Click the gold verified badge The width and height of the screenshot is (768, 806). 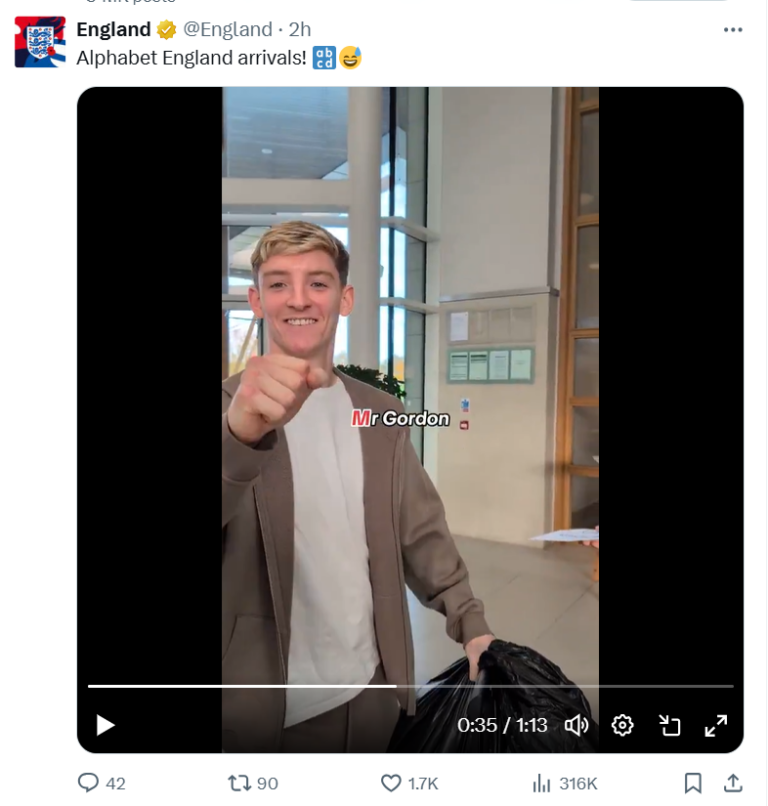(x=167, y=30)
